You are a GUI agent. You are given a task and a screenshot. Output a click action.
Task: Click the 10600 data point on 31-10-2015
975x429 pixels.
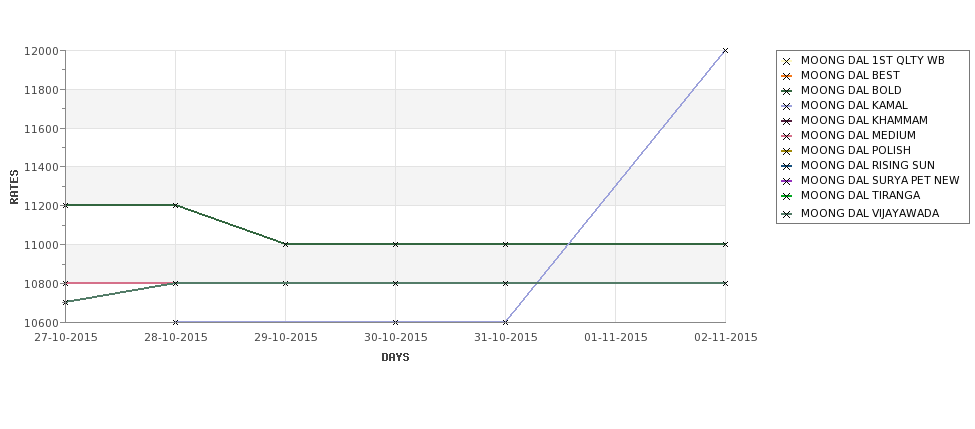coord(506,322)
